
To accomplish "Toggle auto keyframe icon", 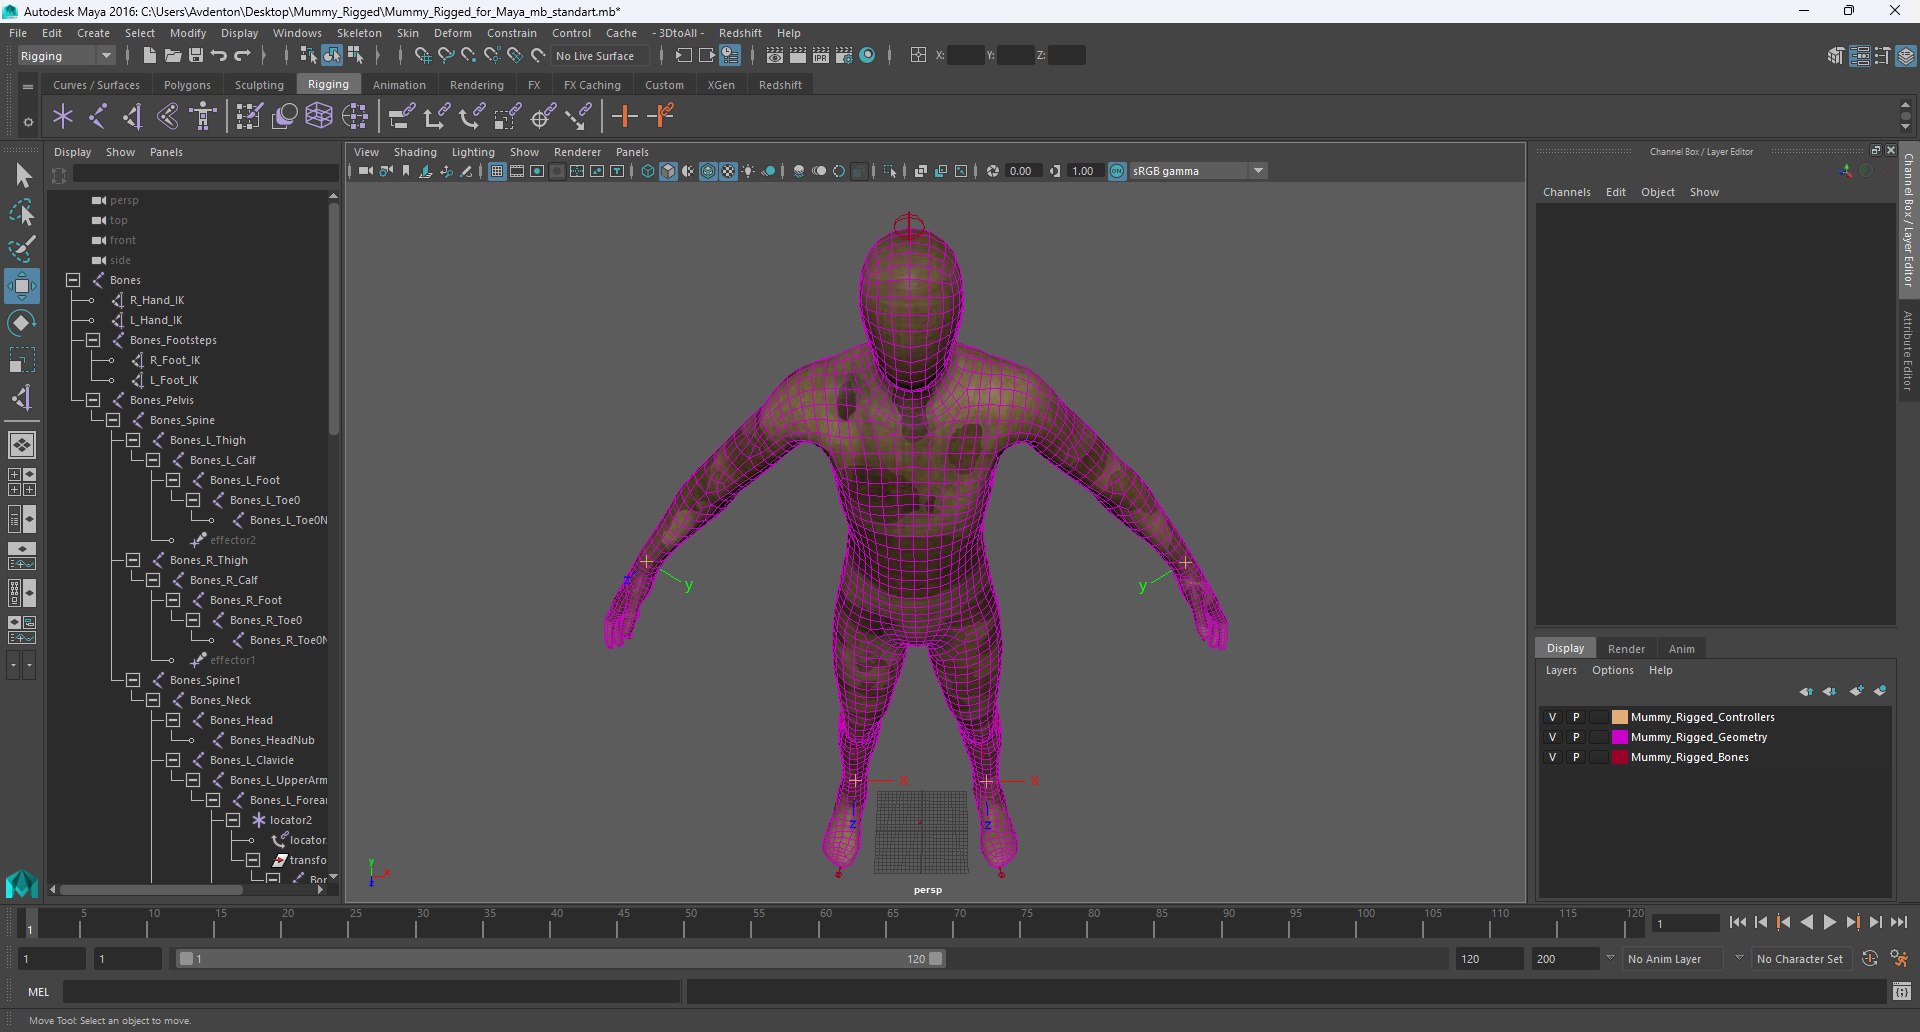I will point(1870,959).
